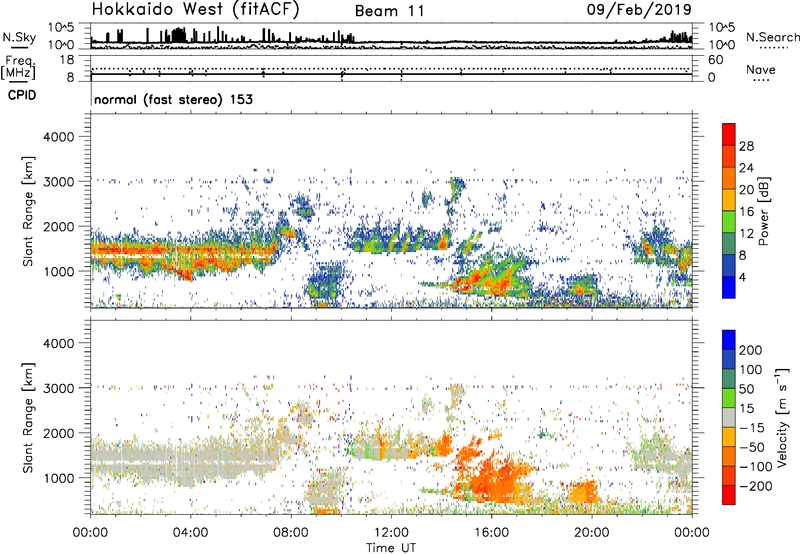Click the "Nave" legend label

click(760, 69)
